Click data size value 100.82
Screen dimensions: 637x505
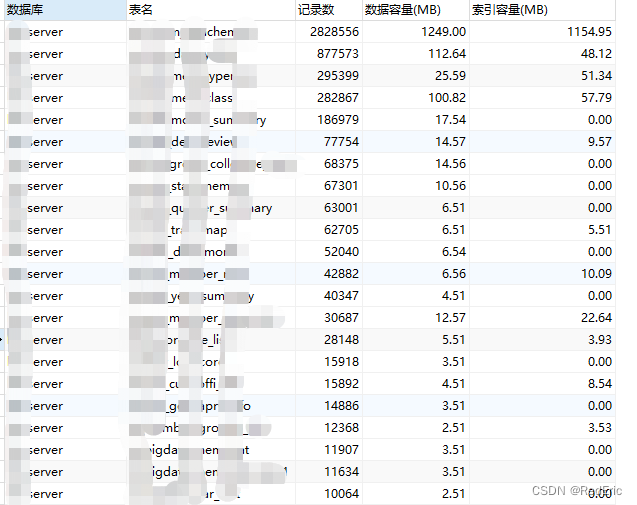tap(447, 98)
